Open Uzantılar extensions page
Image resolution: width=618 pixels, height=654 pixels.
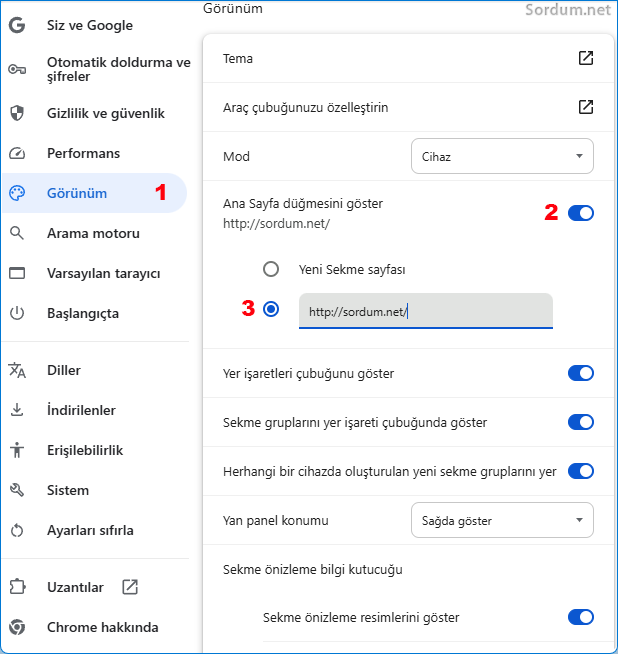[95, 587]
